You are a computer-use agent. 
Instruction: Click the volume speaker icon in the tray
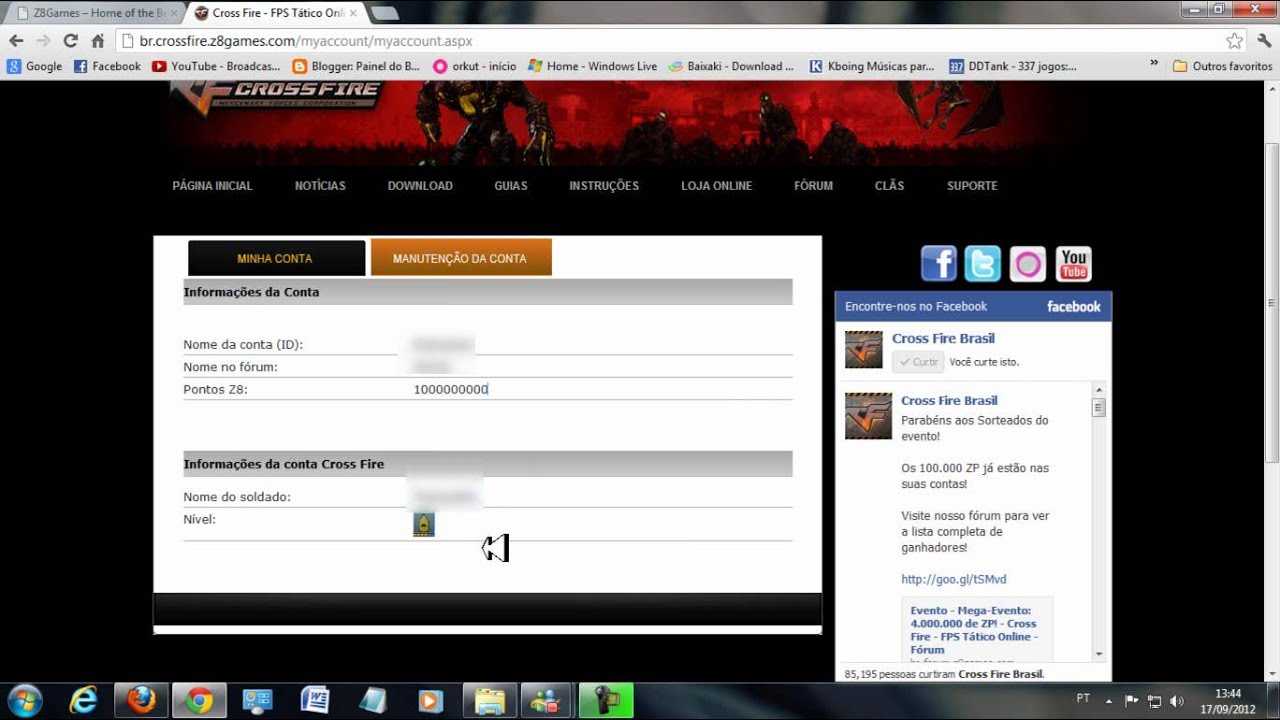(x=1176, y=701)
